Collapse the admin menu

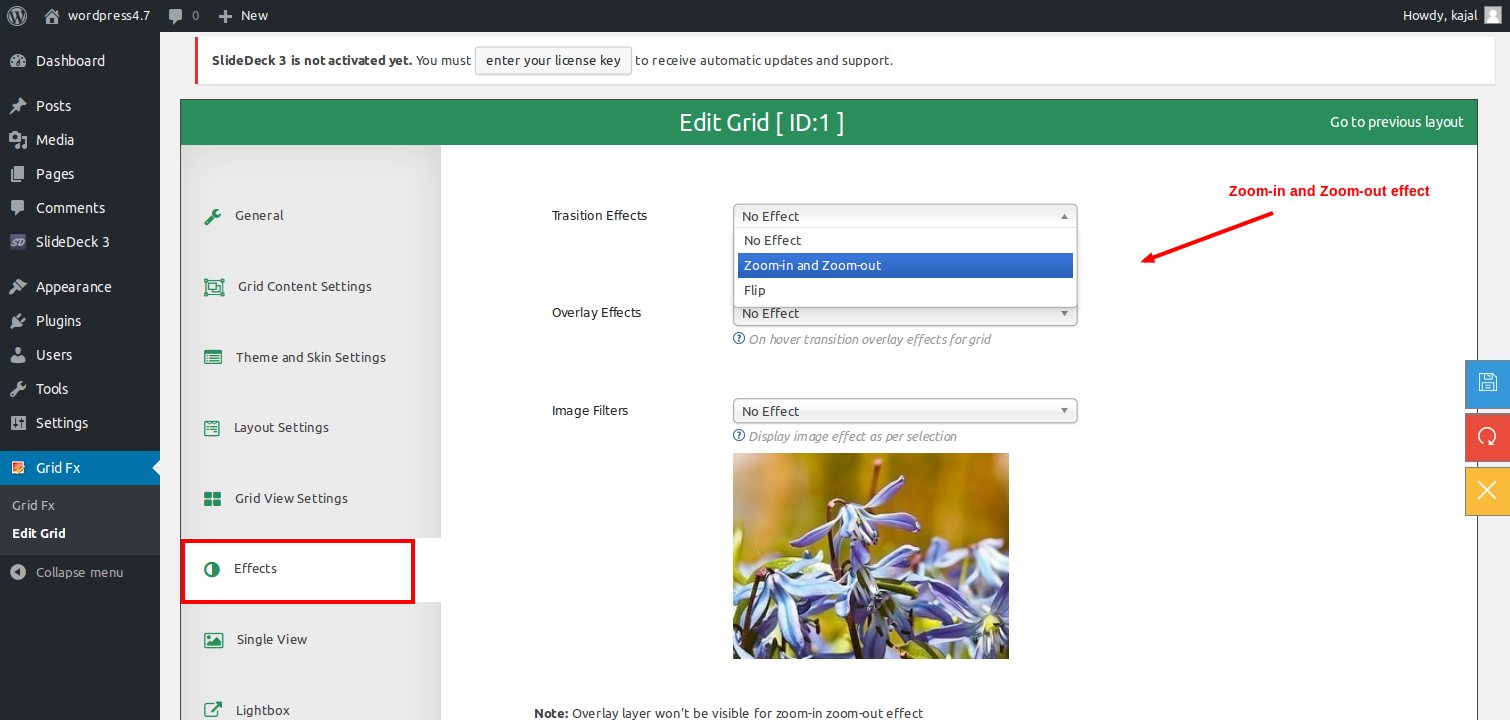(66, 572)
